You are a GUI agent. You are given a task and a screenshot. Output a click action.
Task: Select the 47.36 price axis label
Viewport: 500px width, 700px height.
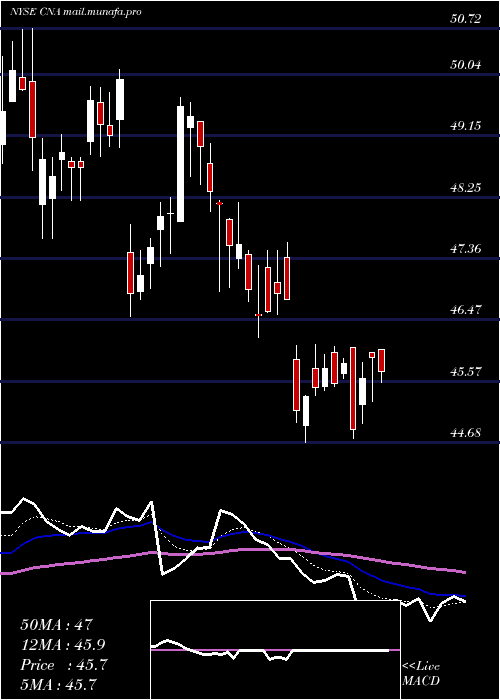466,249
